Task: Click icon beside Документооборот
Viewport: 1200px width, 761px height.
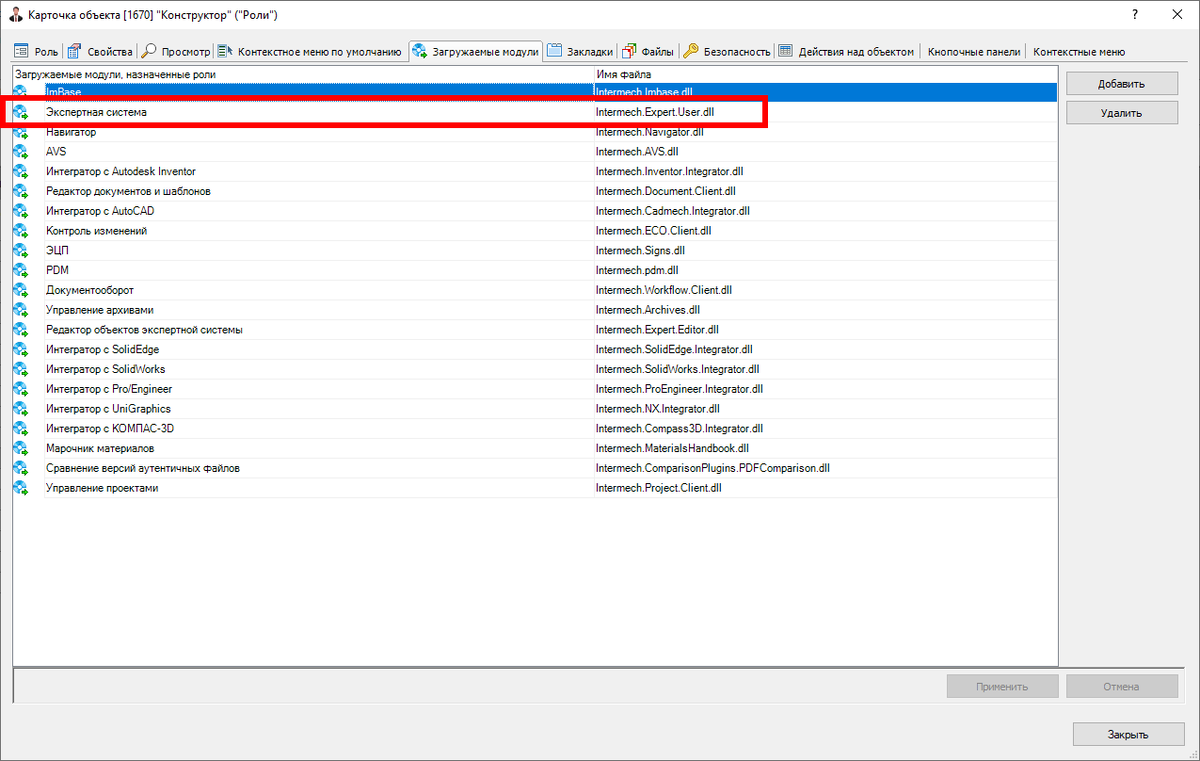Action: pos(21,290)
